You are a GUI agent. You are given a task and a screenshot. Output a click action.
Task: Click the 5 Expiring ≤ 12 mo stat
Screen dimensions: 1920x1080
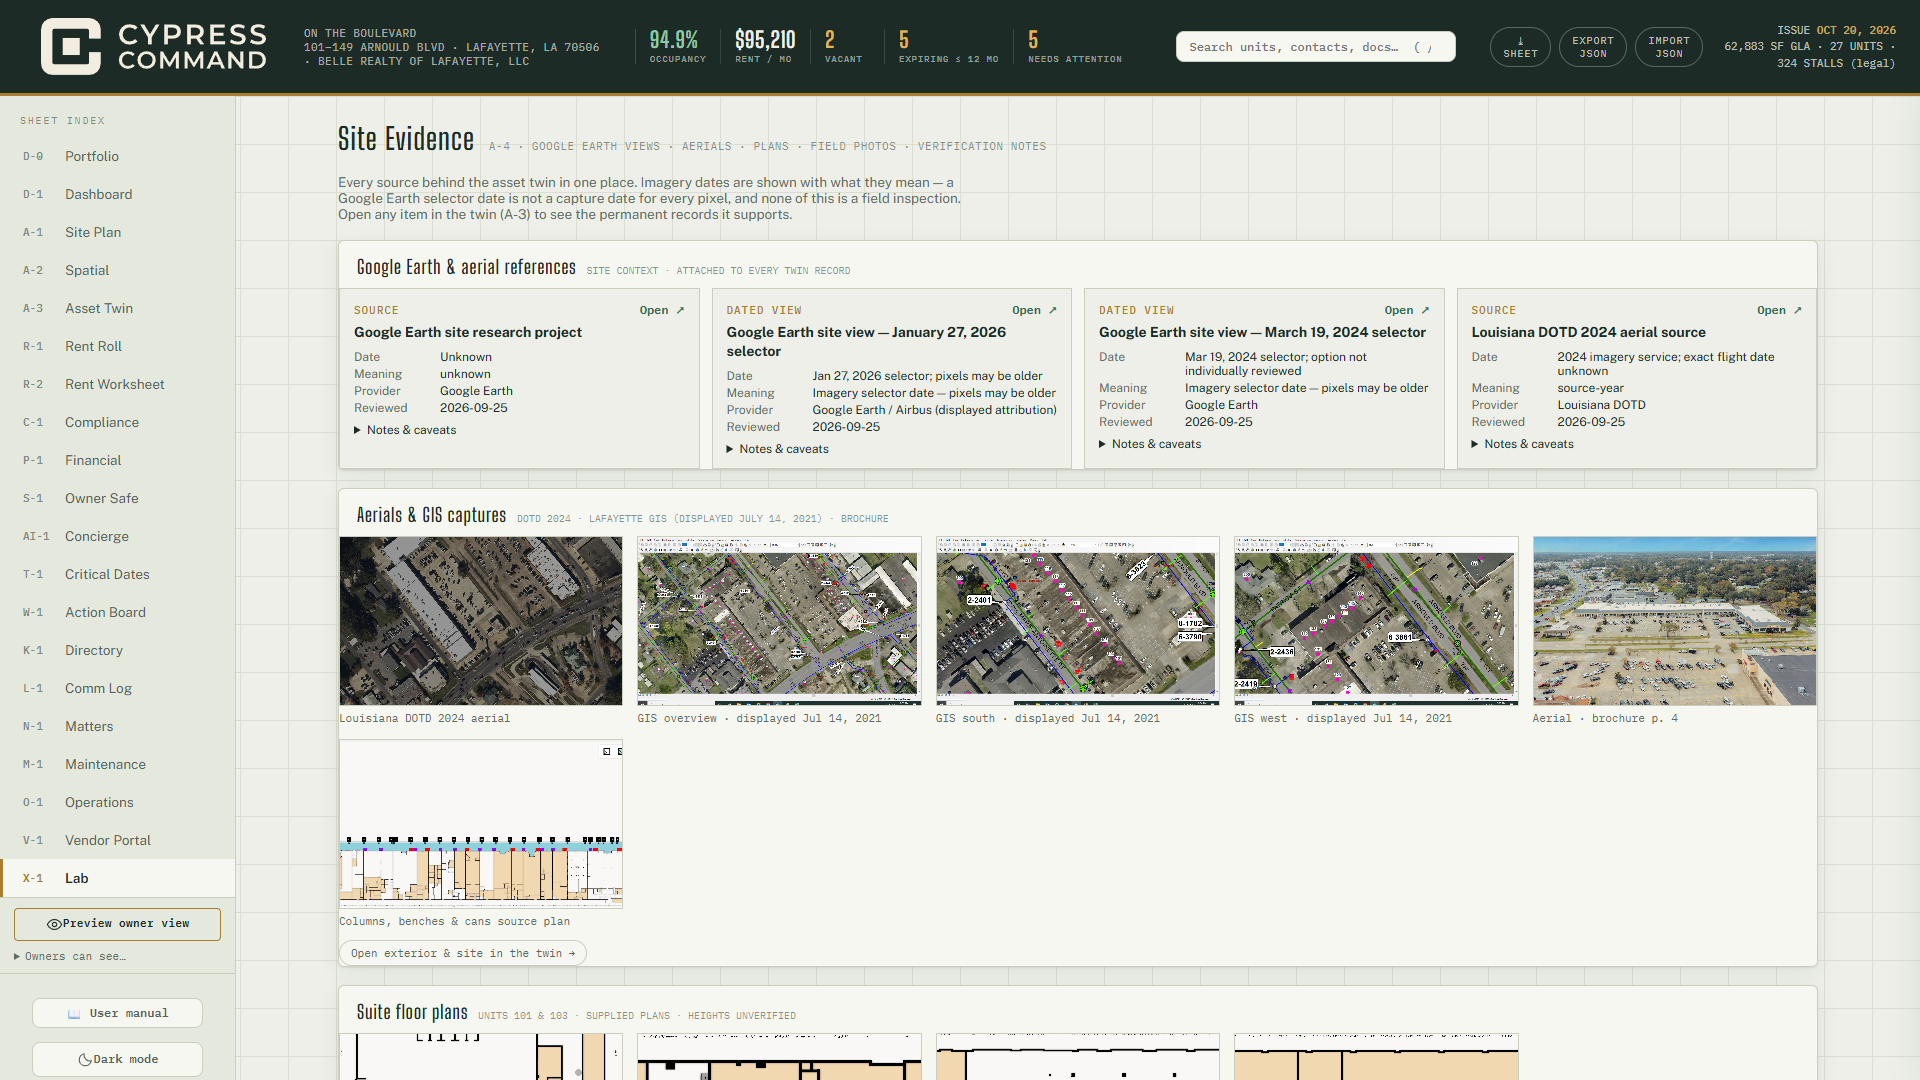pyautogui.click(x=948, y=47)
